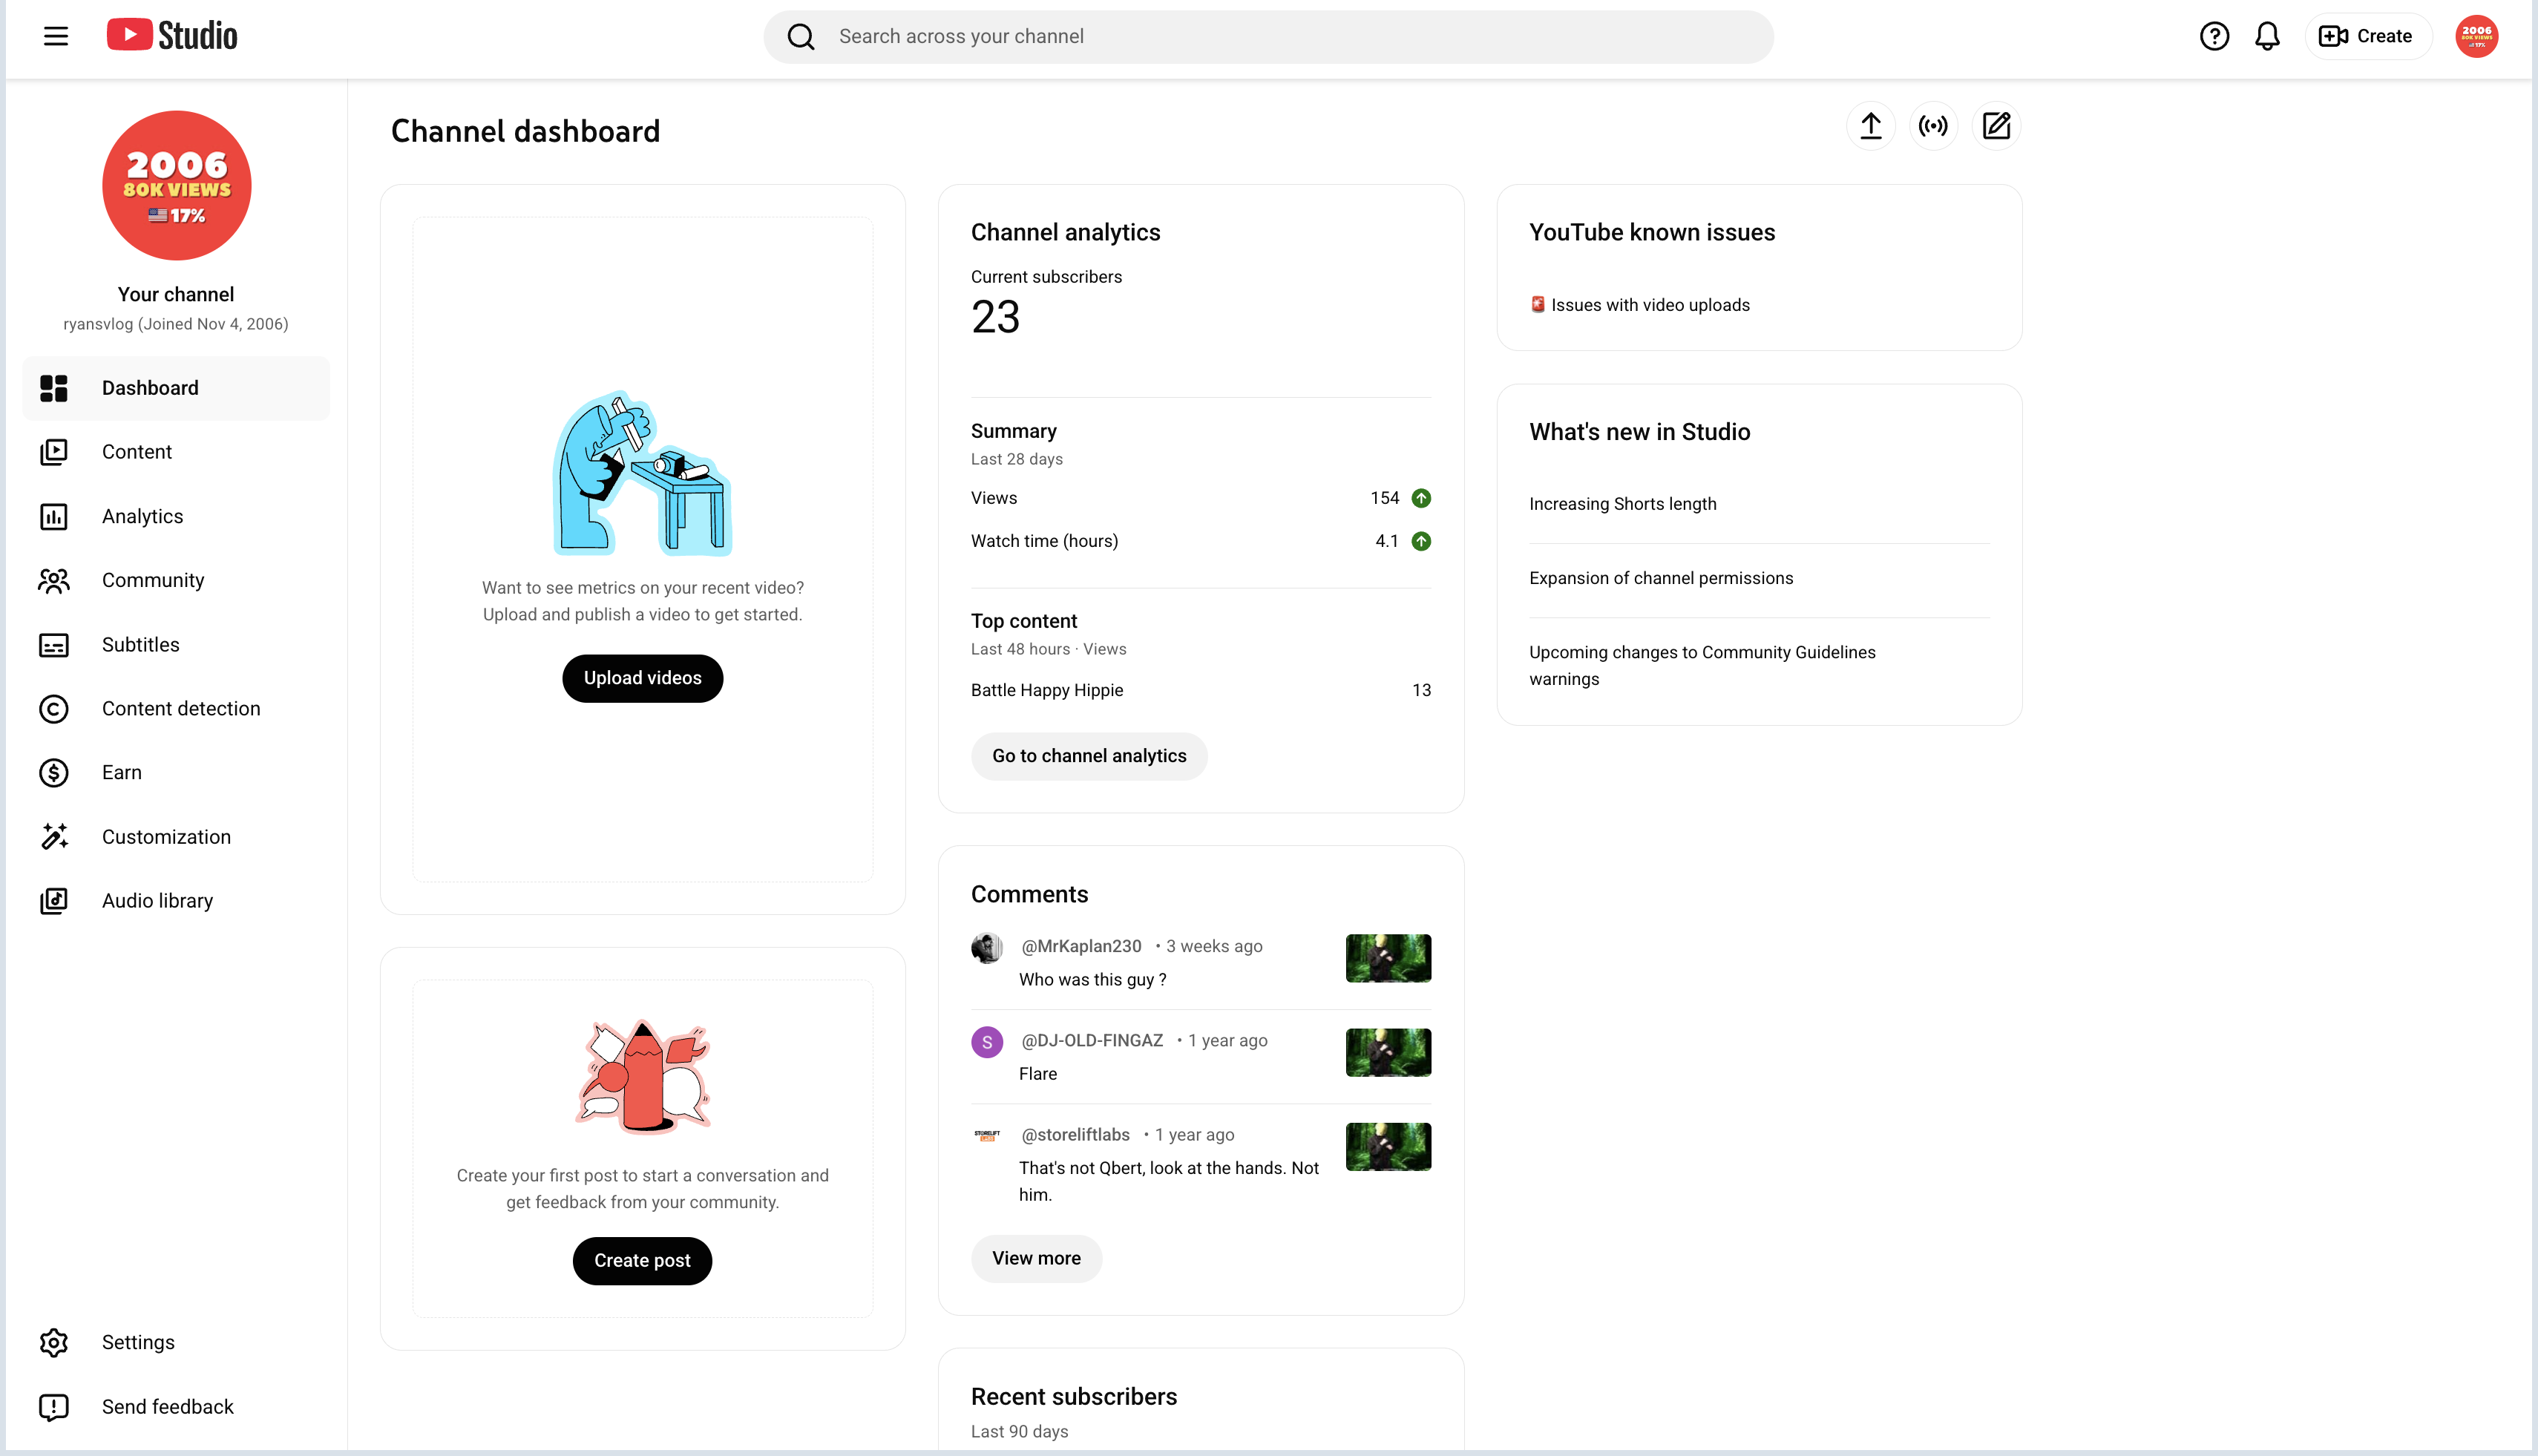The height and width of the screenshot is (1456, 2538).
Task: Click the Community people icon
Action: [54, 580]
